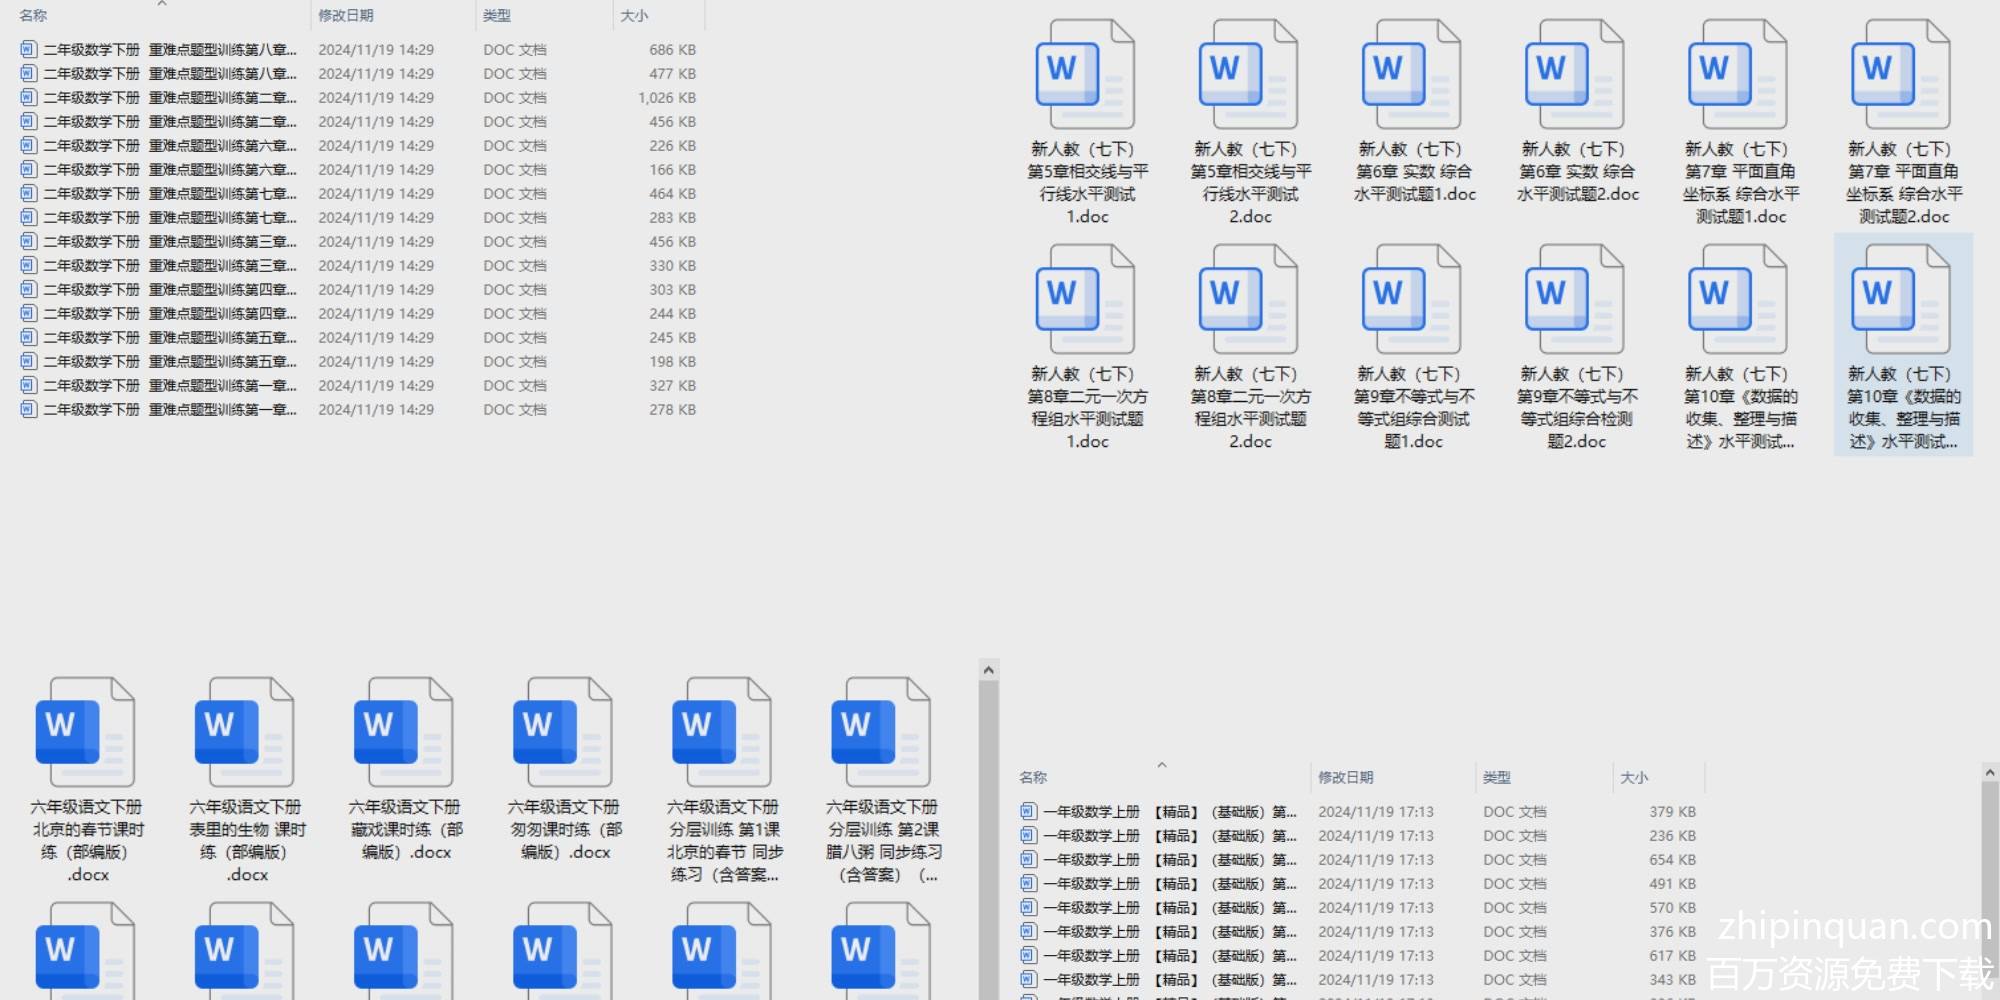This screenshot has height=1000, width=2000.
Task: Sort 二年级数学 list by 修改日期 header
Action: pyautogui.click(x=346, y=16)
